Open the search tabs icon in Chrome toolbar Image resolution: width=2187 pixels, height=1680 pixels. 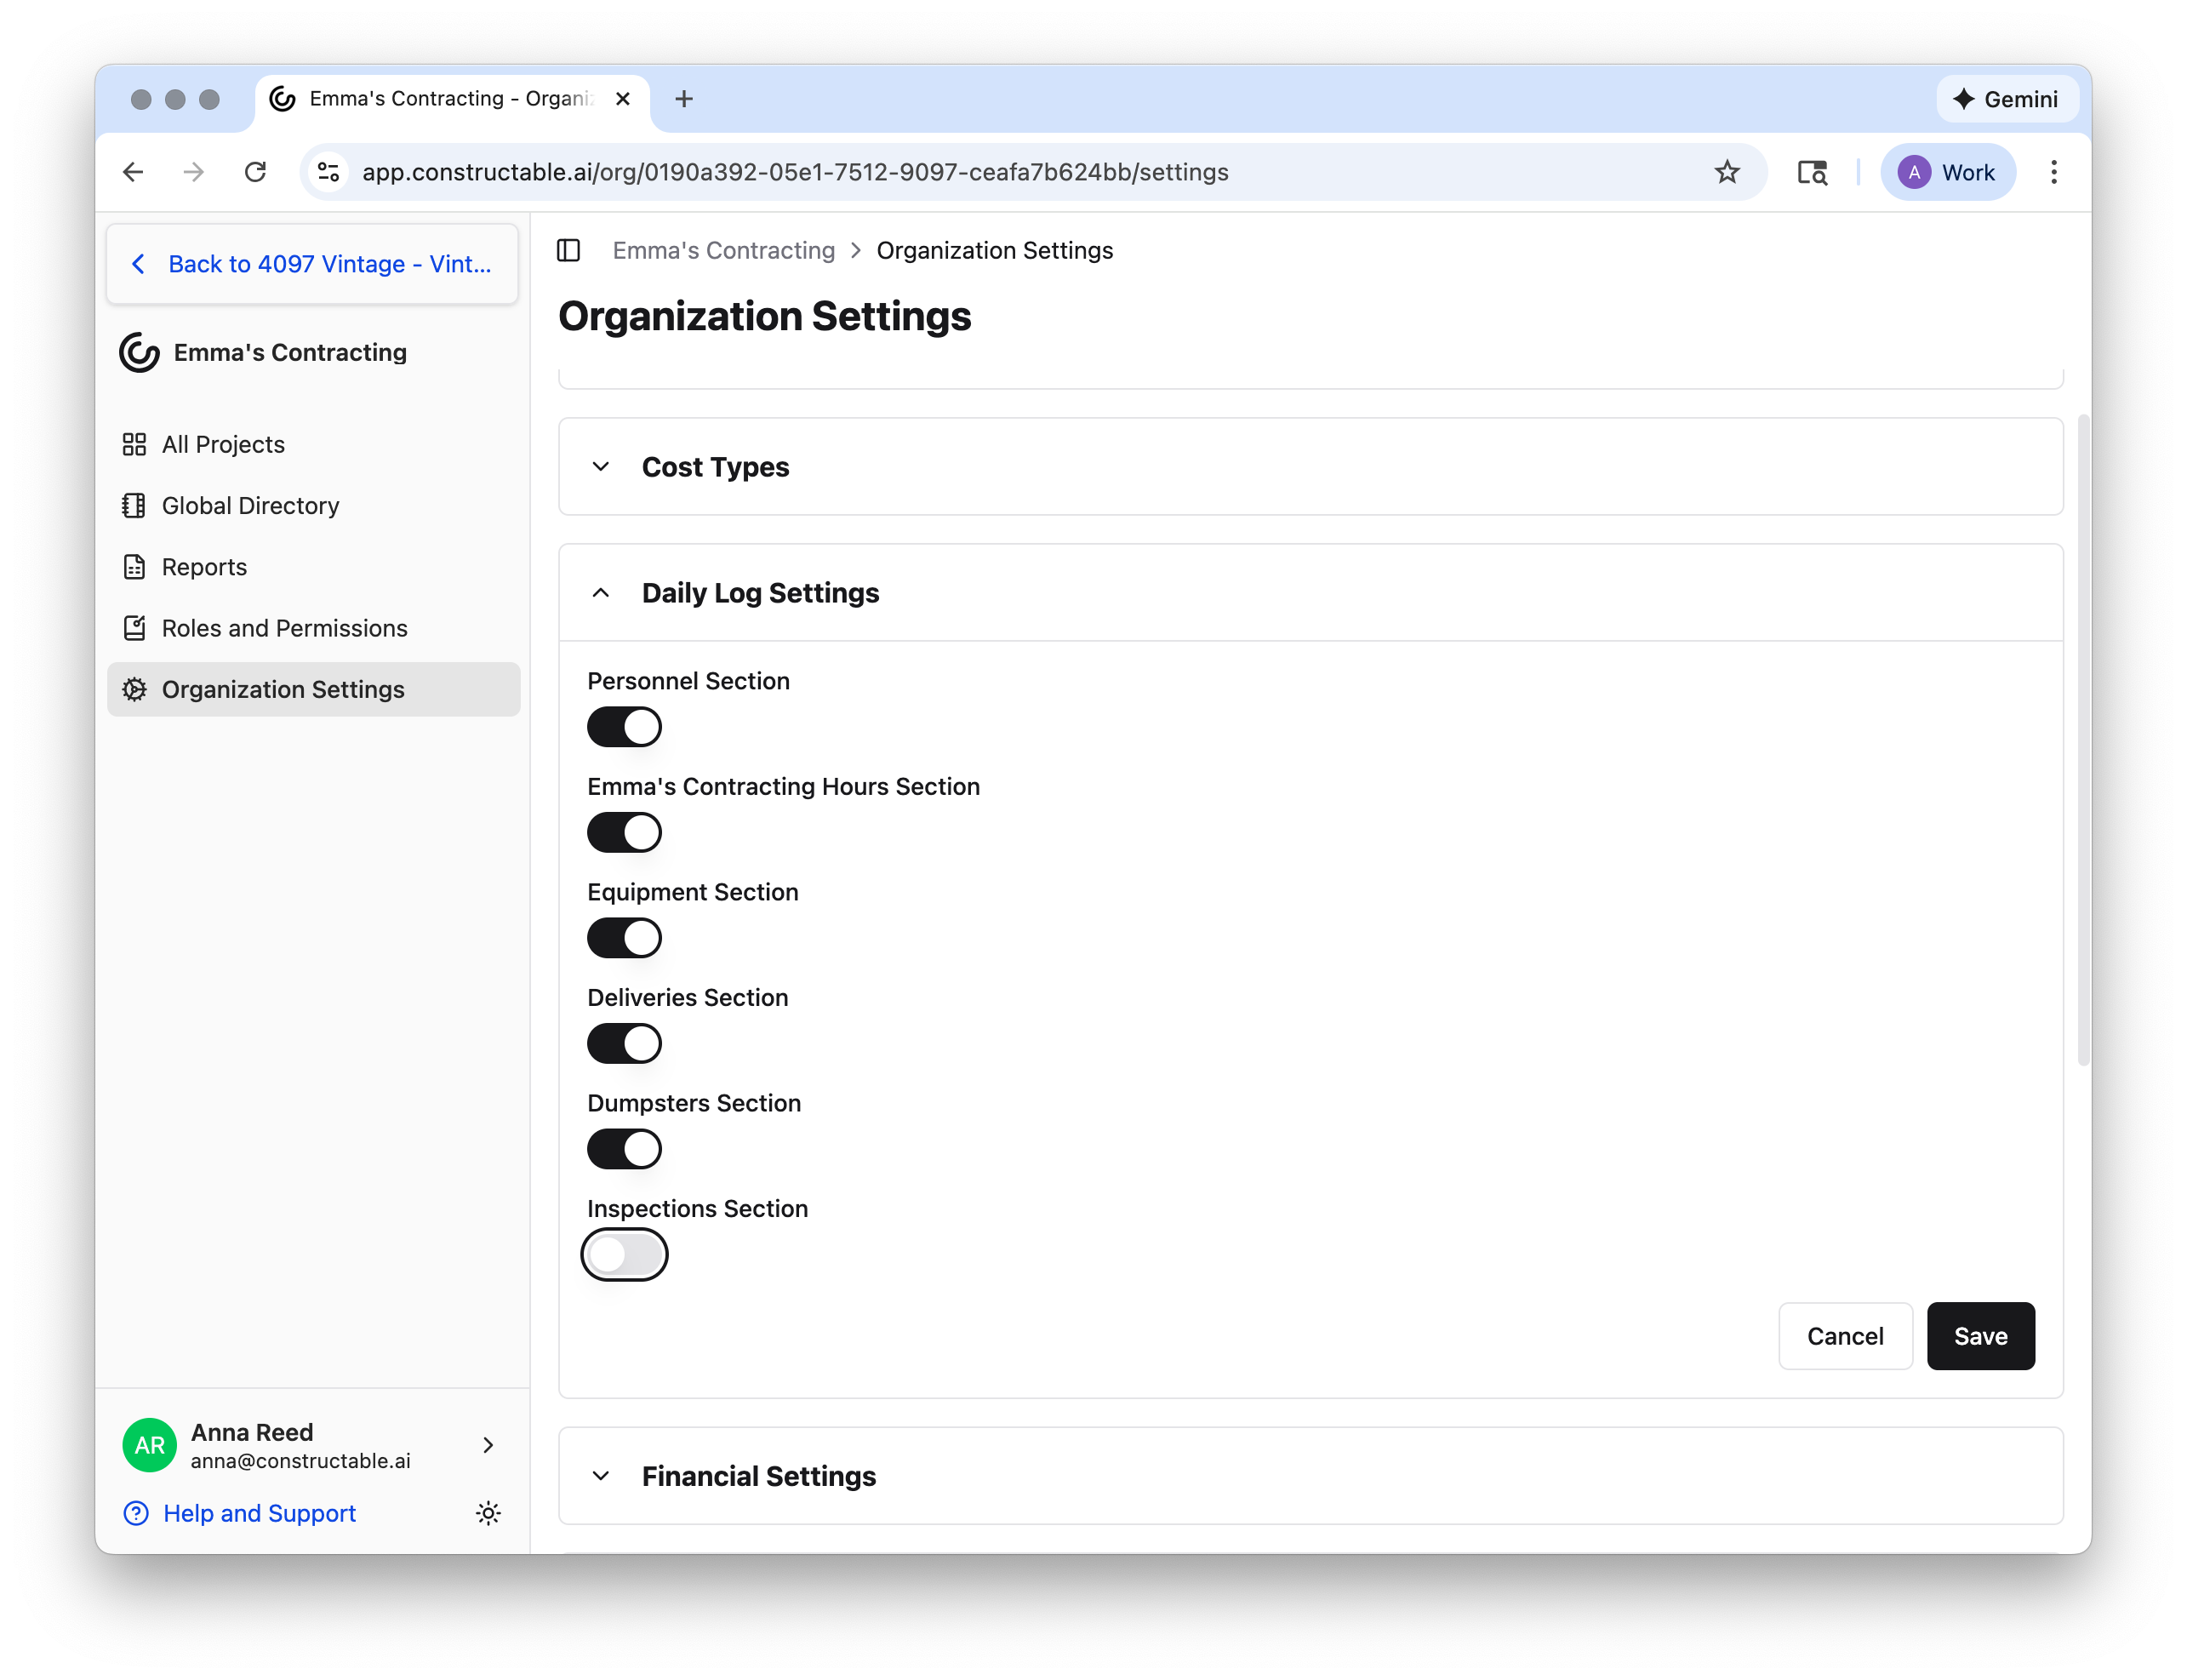tap(1812, 172)
